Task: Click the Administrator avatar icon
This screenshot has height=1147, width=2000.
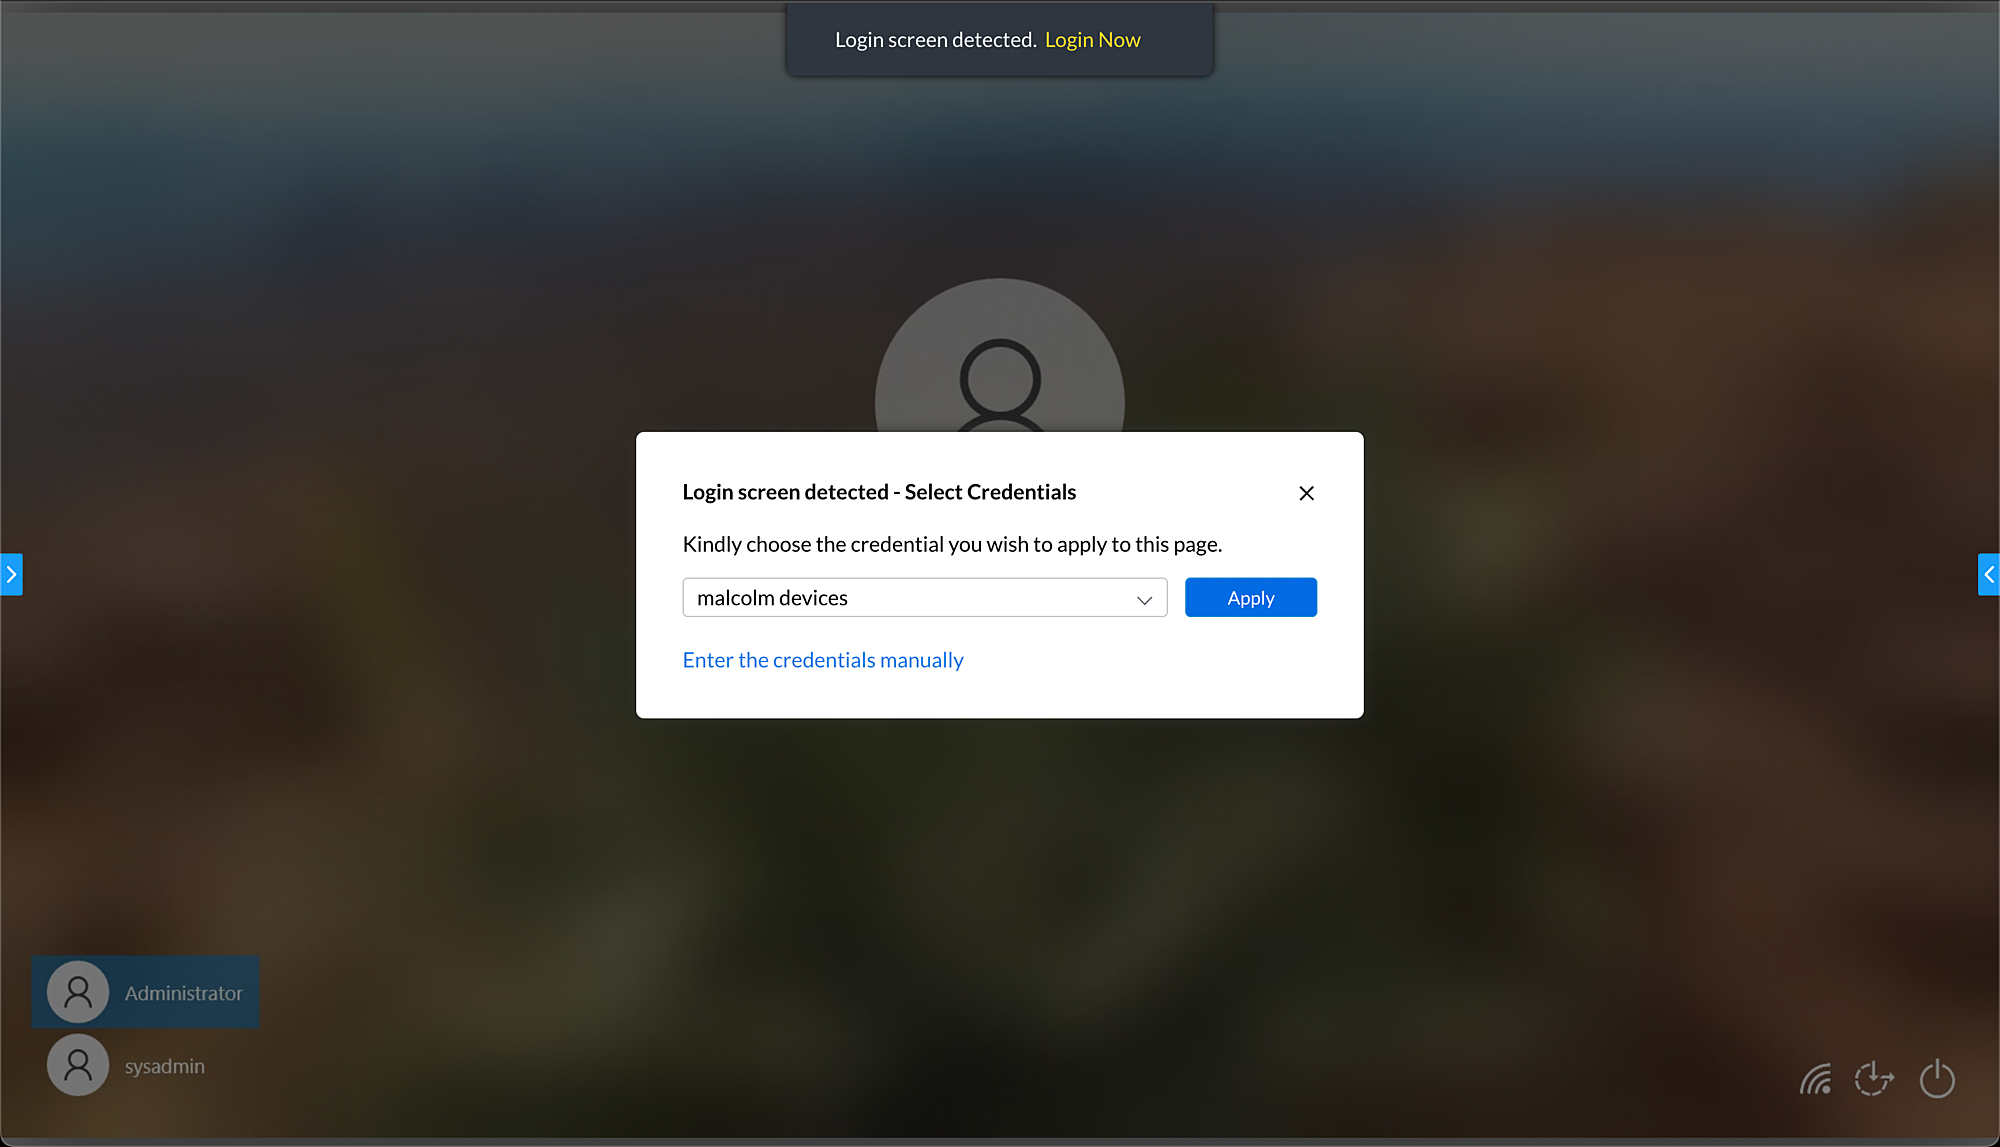Action: 78,992
